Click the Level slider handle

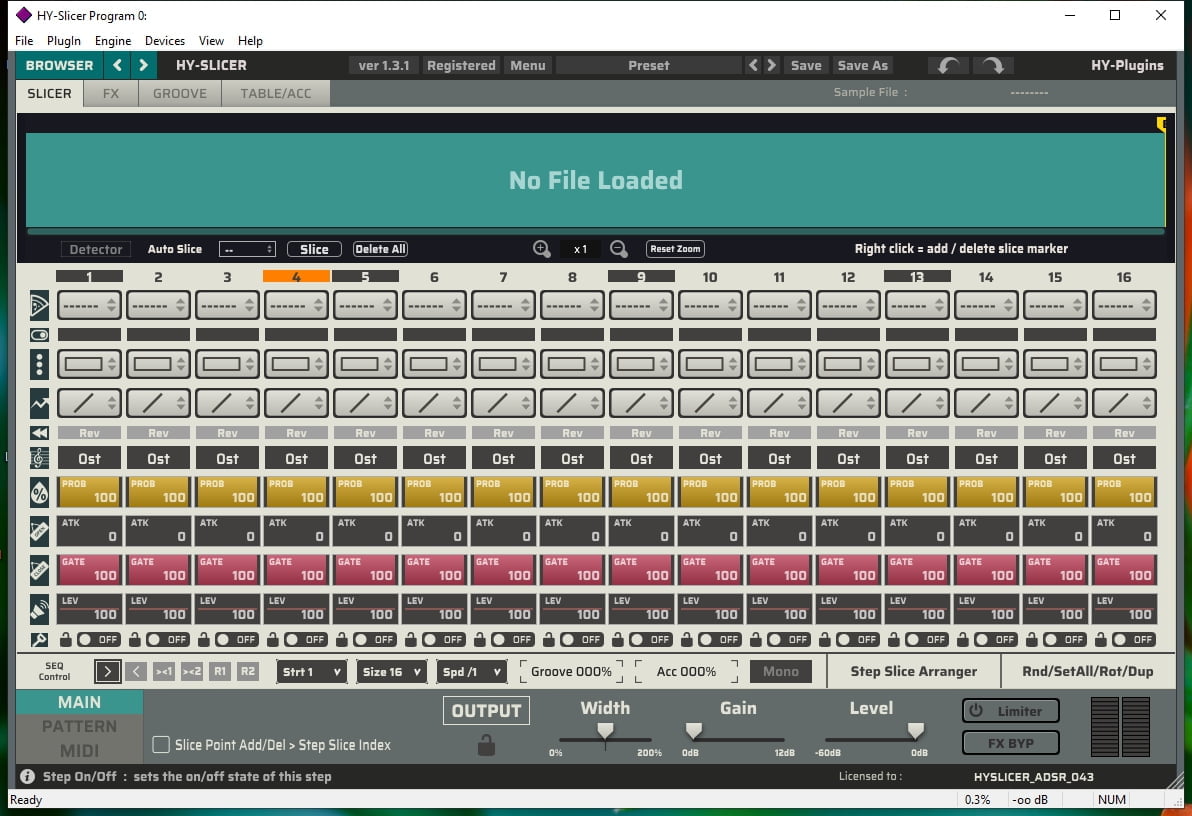916,731
